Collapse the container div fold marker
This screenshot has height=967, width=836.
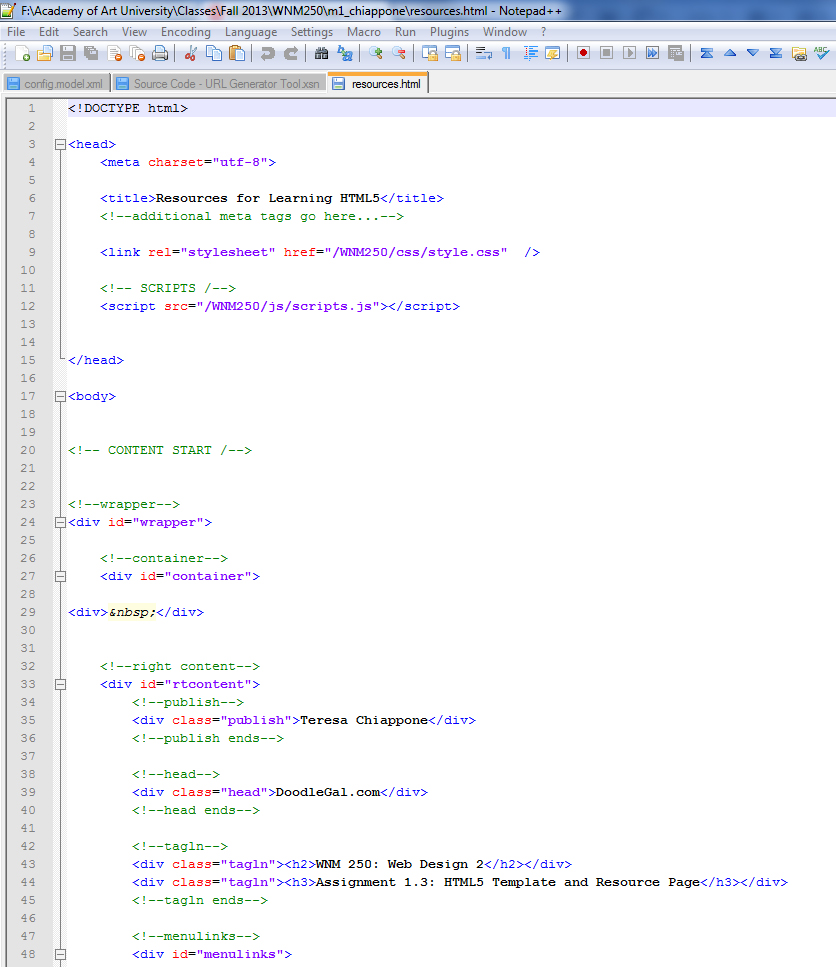[60, 577]
